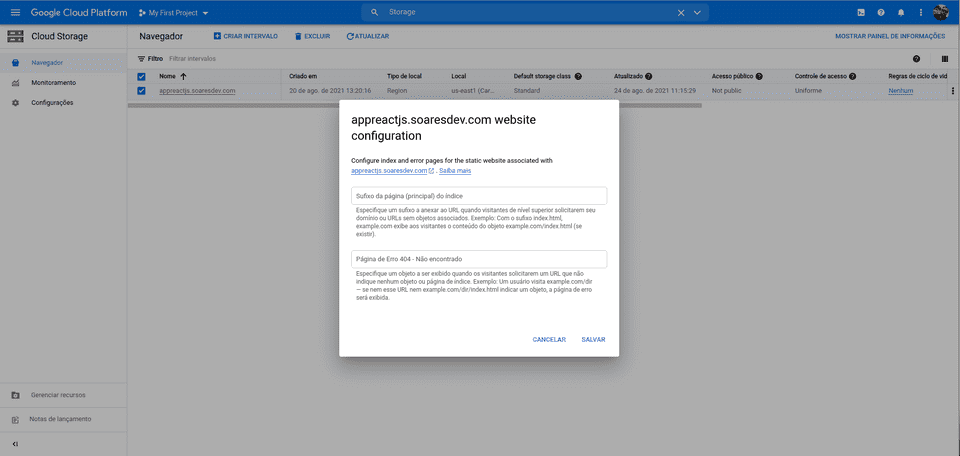Toggle the select-all buckets checkbox
960x456 pixels.
pyautogui.click(x=142, y=76)
